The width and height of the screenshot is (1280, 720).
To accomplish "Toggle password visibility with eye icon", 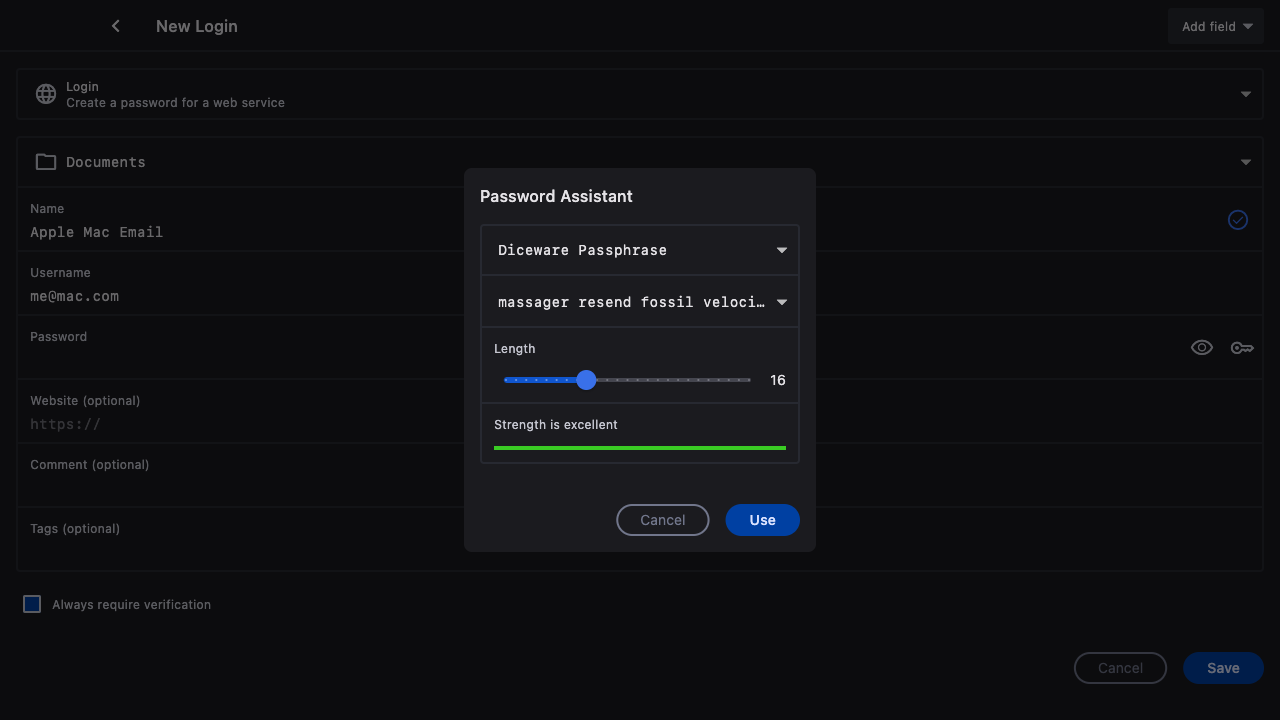I will click(1202, 348).
